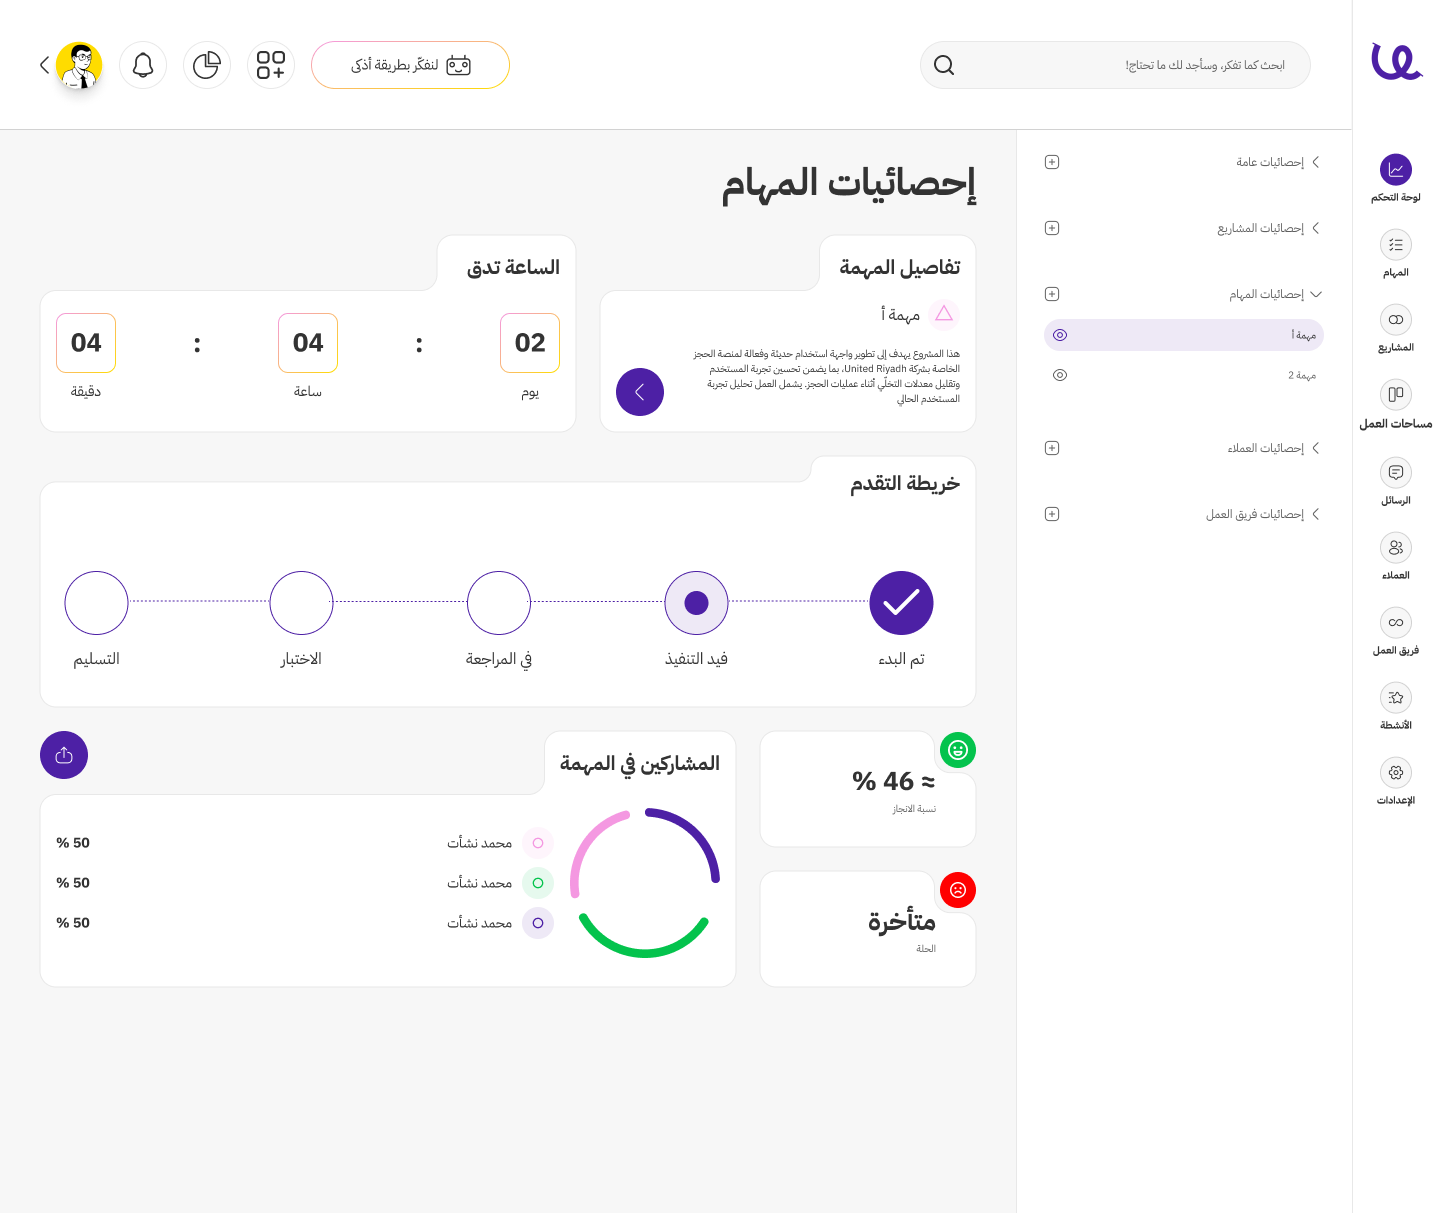Image resolution: width=1440 pixels, height=1213 pixels.
Task: Select مهمة 1 in the stats tree
Action: [x=1184, y=335]
